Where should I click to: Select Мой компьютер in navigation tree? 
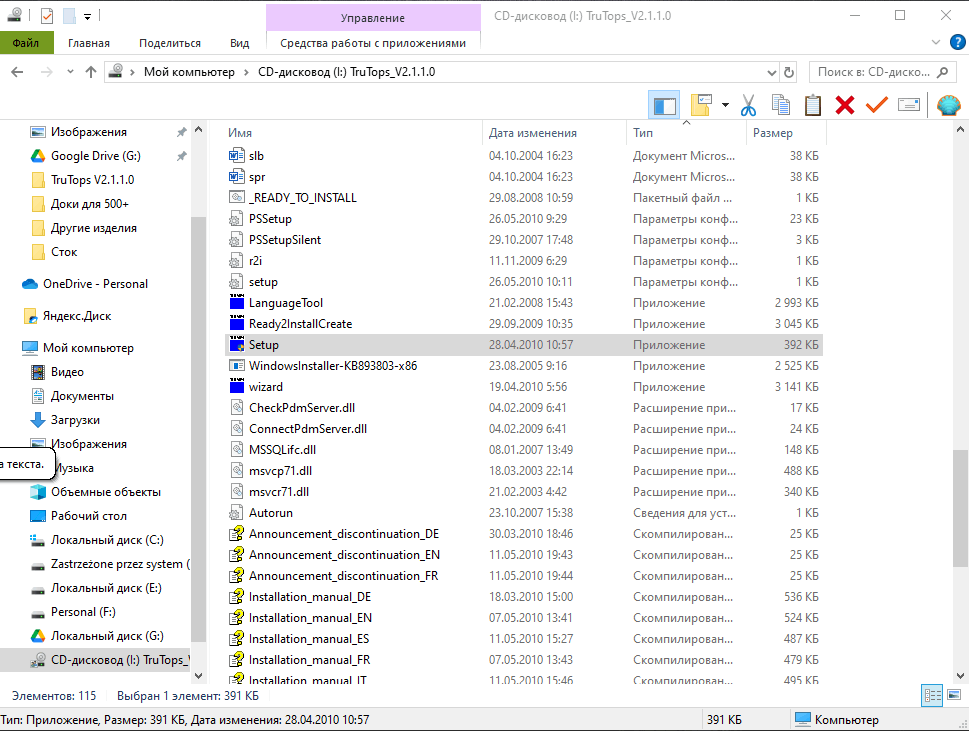[x=88, y=348]
